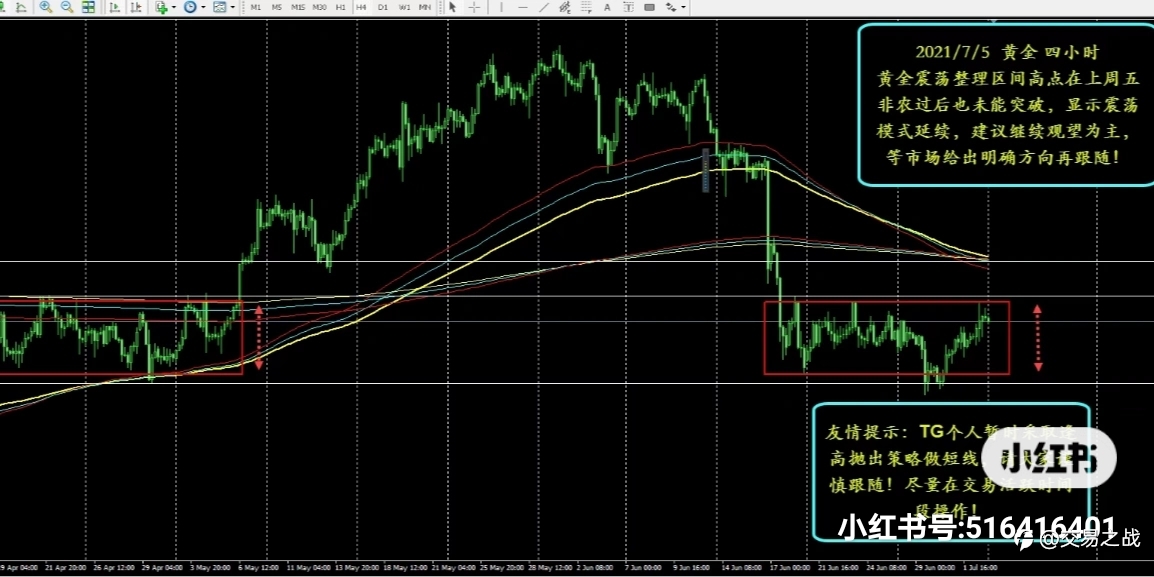Expand the indicators dropdown arrow

click(174, 7)
